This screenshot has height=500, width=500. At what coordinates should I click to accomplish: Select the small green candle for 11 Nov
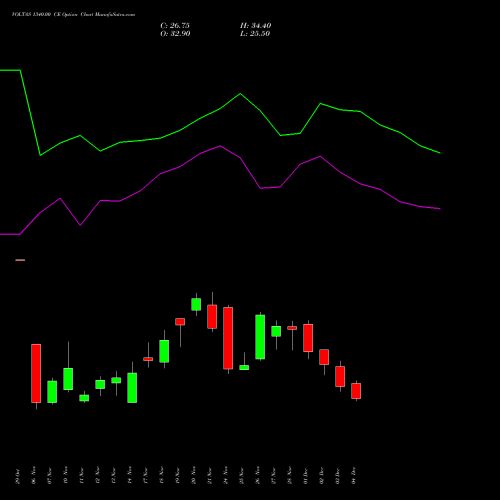[84, 398]
